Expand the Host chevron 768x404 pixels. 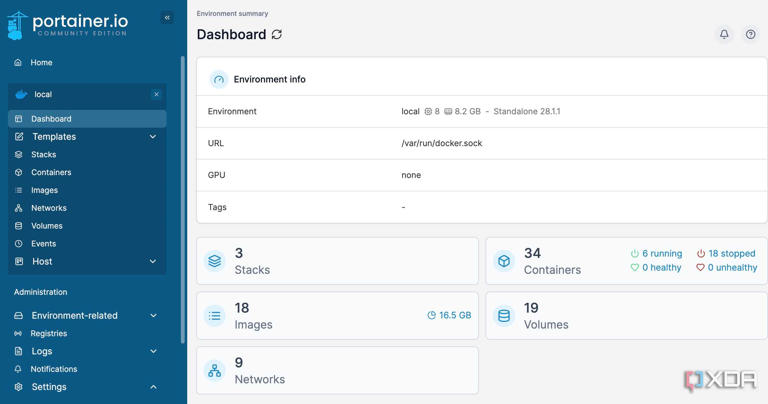pos(153,261)
